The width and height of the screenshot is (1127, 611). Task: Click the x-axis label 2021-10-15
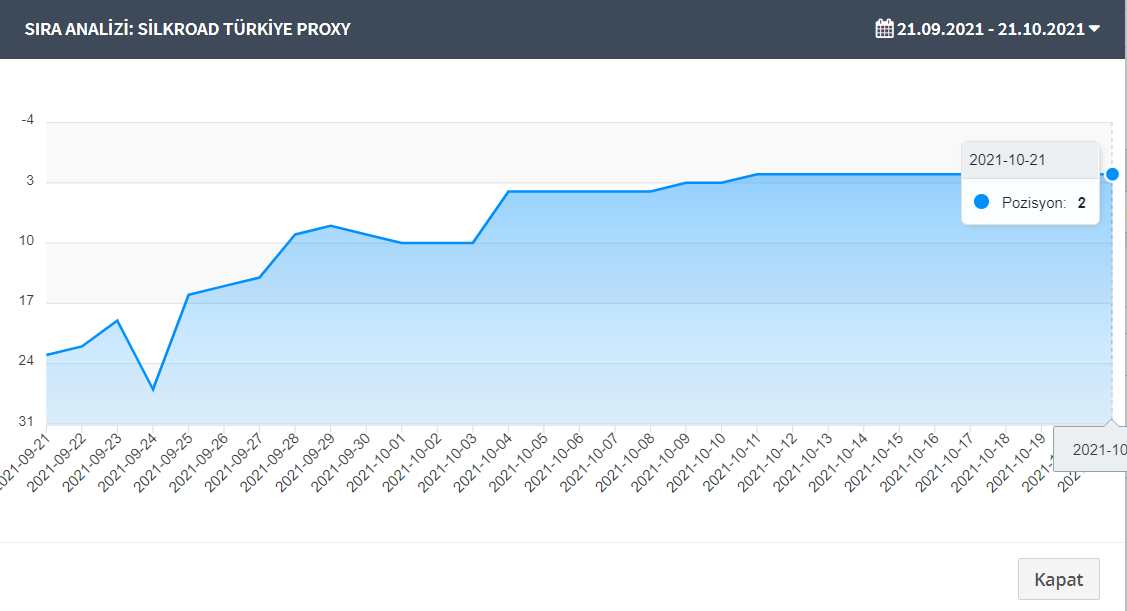pos(873,461)
